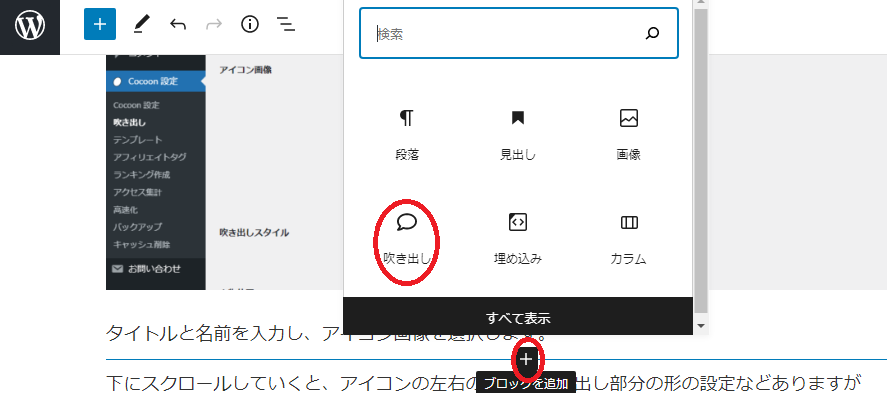Select the pencil edit tool
This screenshot has height=393, width=887.
click(139, 24)
